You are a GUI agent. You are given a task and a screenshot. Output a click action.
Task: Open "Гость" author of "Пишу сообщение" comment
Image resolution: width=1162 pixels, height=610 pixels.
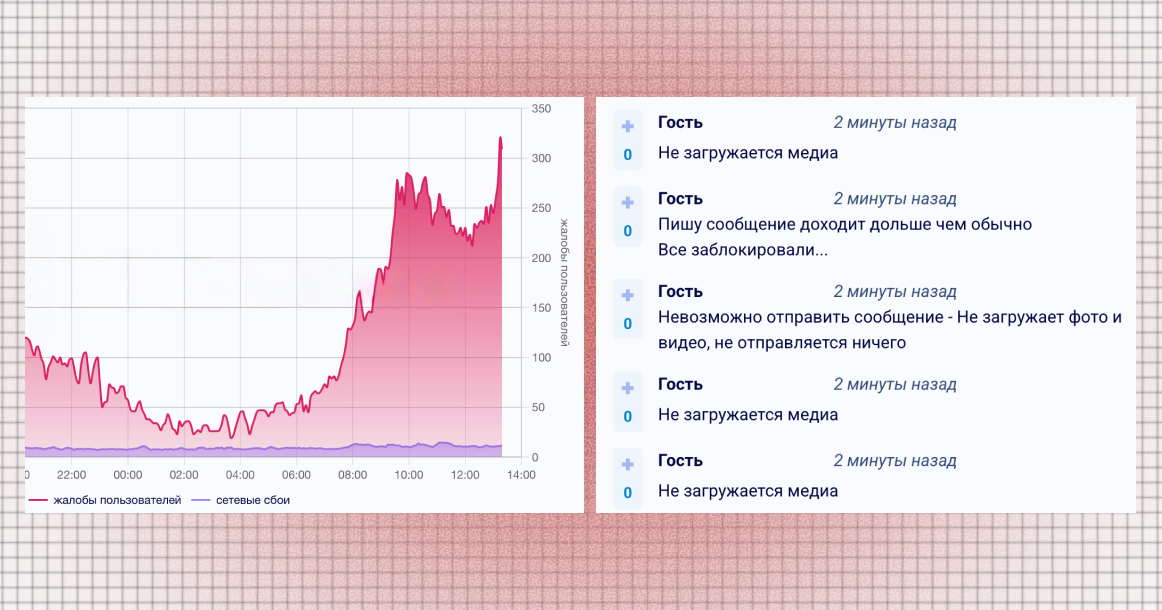tap(680, 199)
